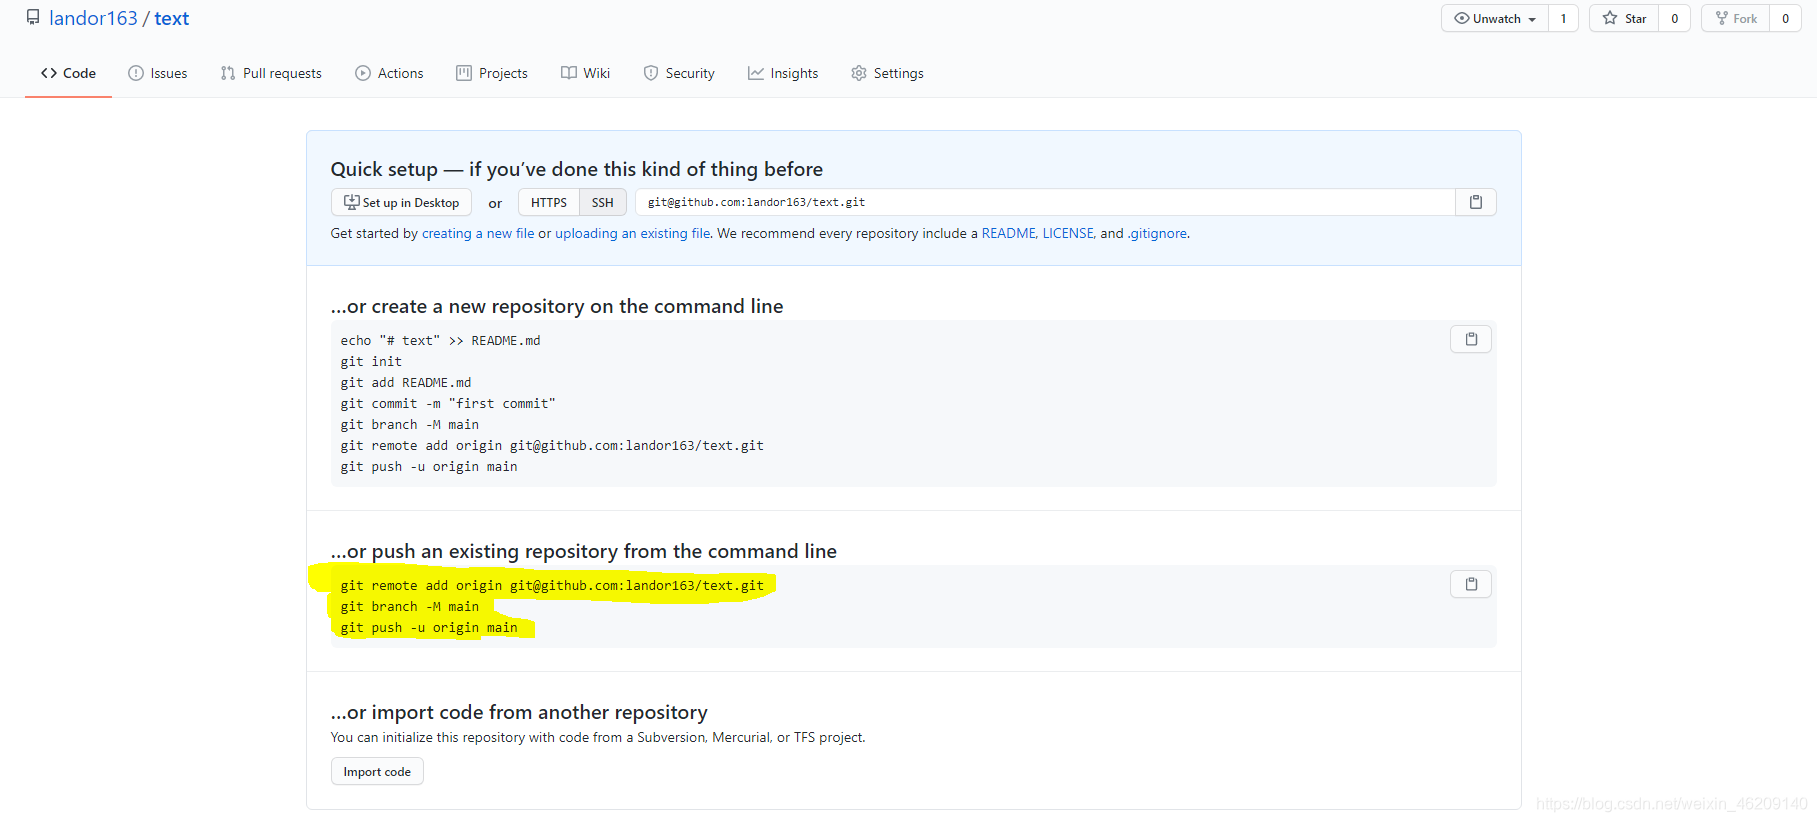Copy the new repository command block
This screenshot has width=1817, height=822.
pos(1470,339)
